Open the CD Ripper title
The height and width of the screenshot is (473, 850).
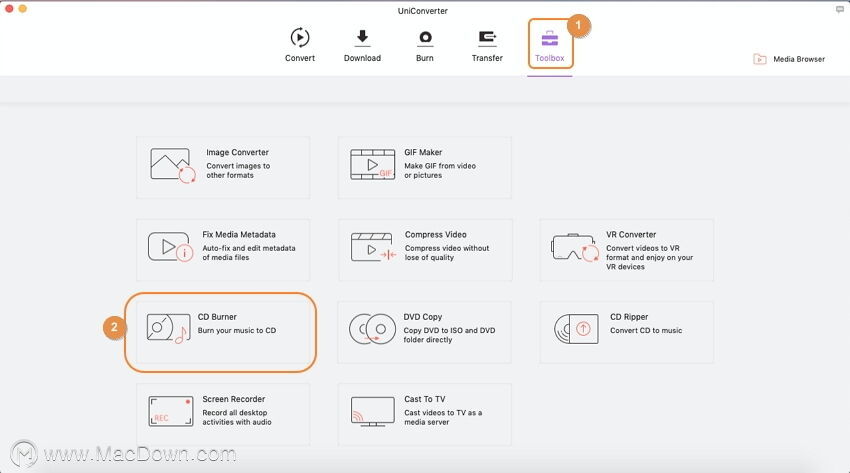629,317
